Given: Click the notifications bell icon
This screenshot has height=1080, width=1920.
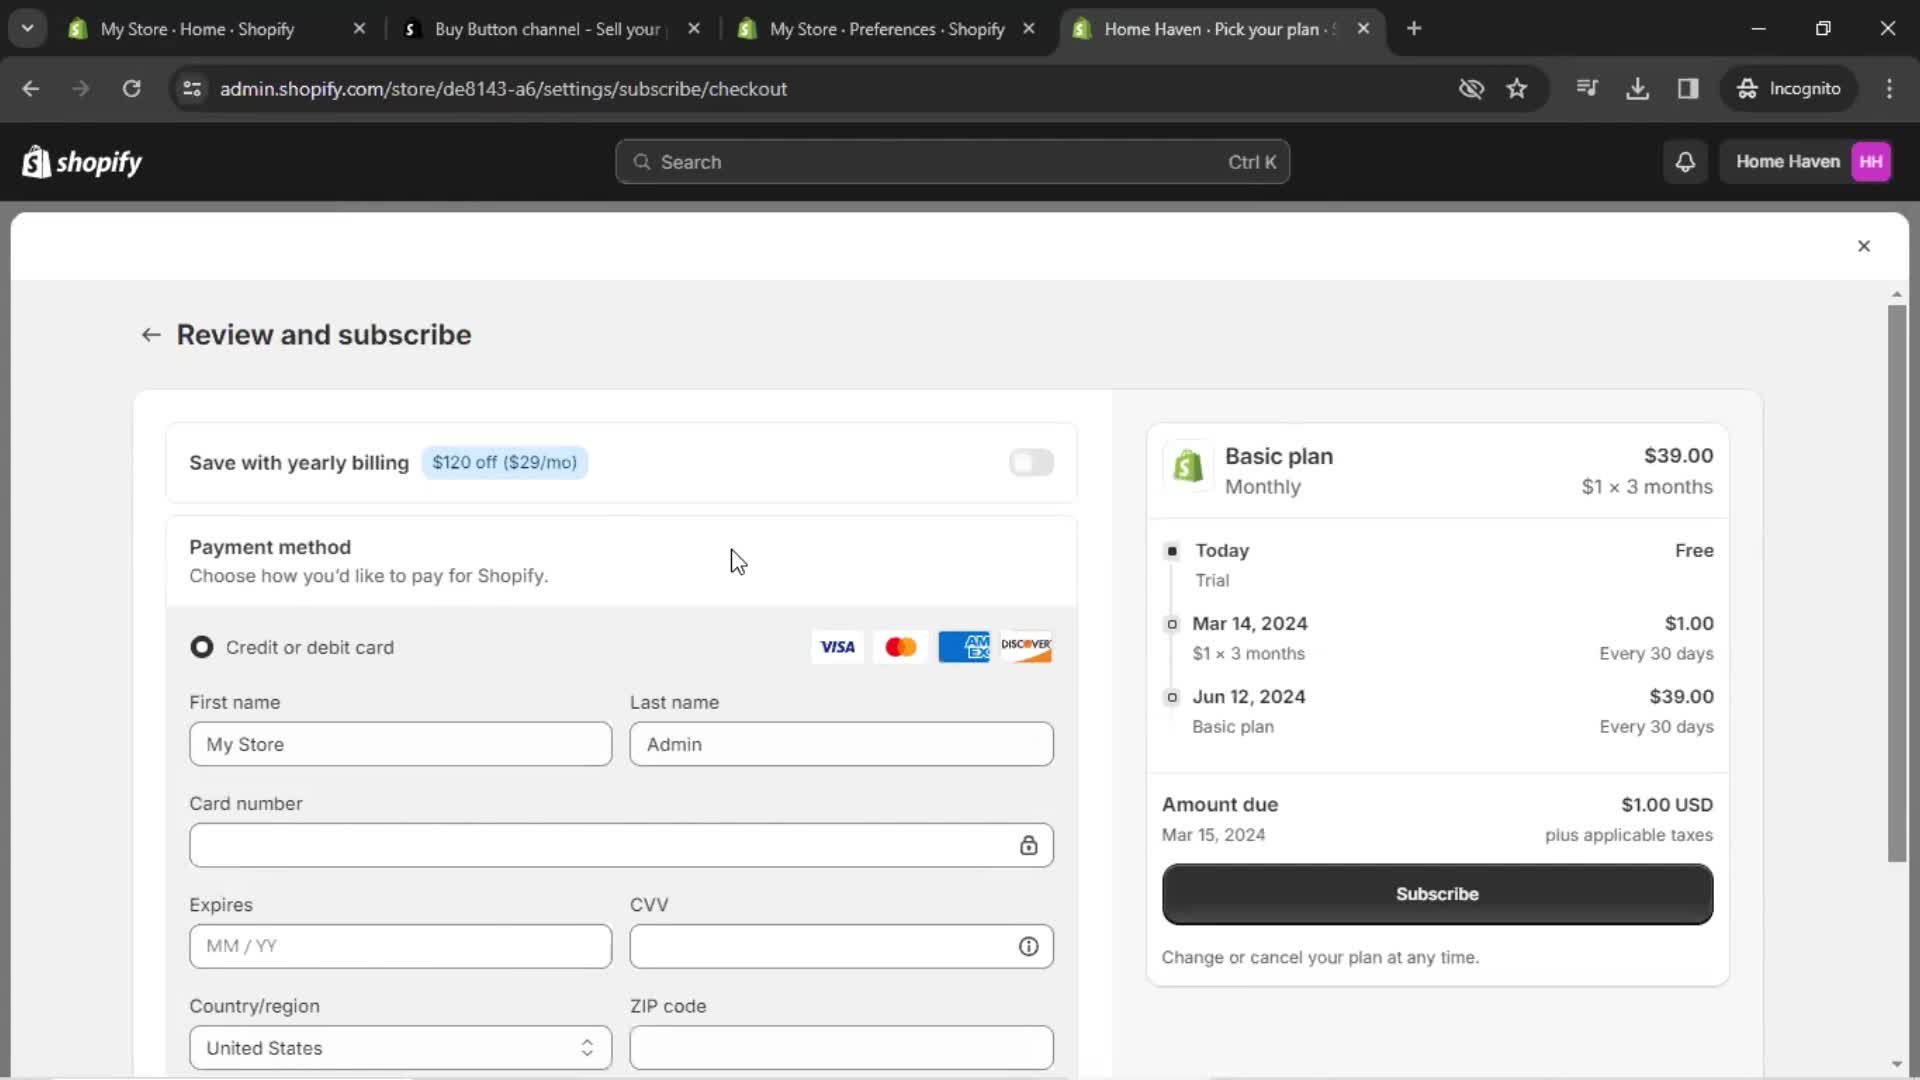Looking at the screenshot, I should point(1685,161).
